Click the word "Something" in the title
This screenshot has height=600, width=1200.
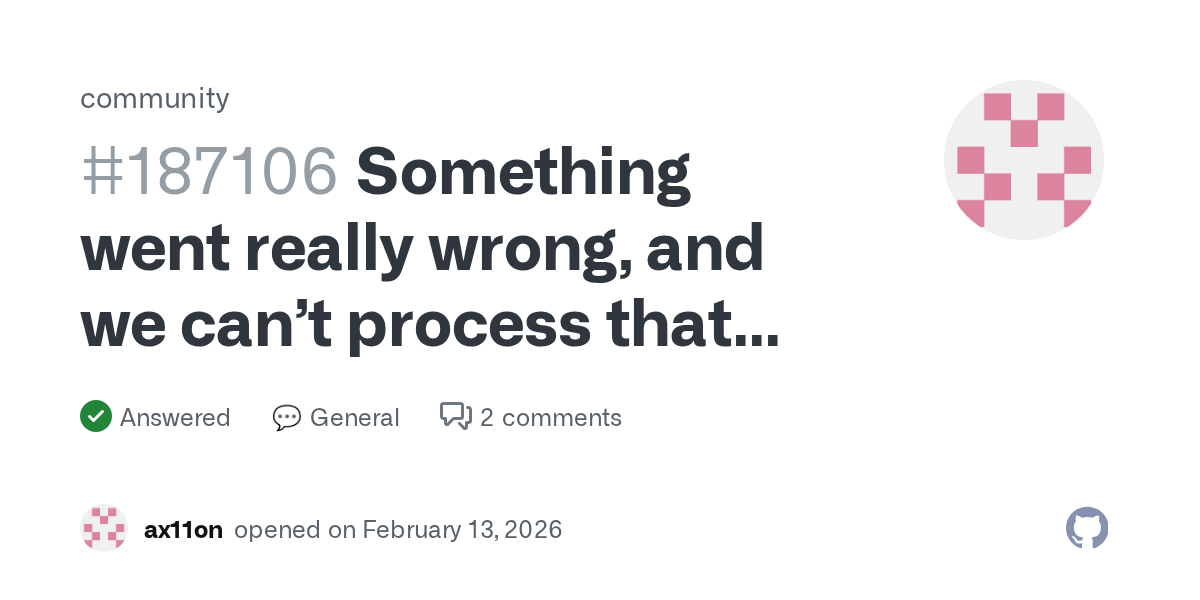[523, 171]
